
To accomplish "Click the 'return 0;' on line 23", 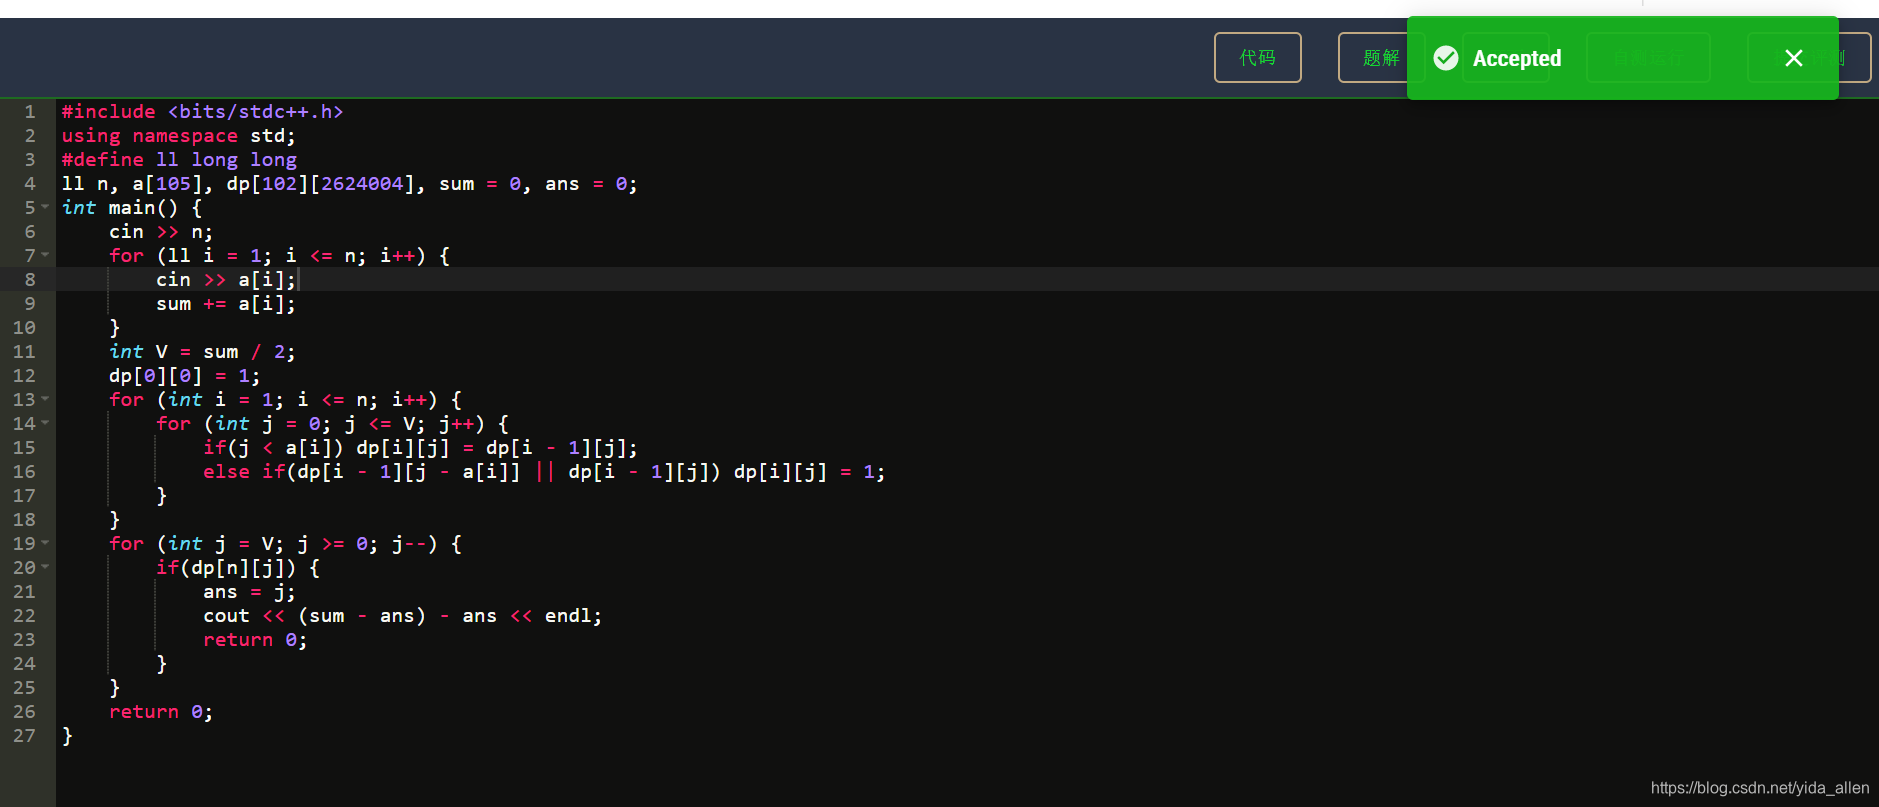I will tap(255, 639).
